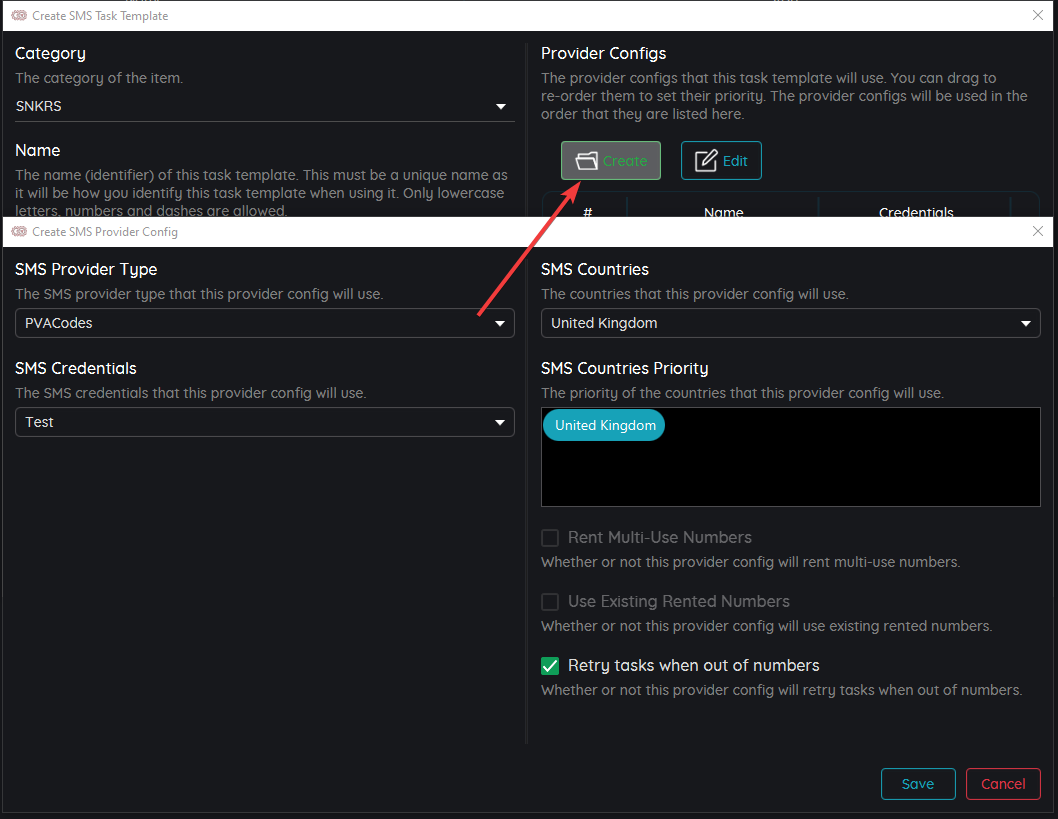
Task: Close the Create SMS Task Template window
Action: [x=1037, y=15]
